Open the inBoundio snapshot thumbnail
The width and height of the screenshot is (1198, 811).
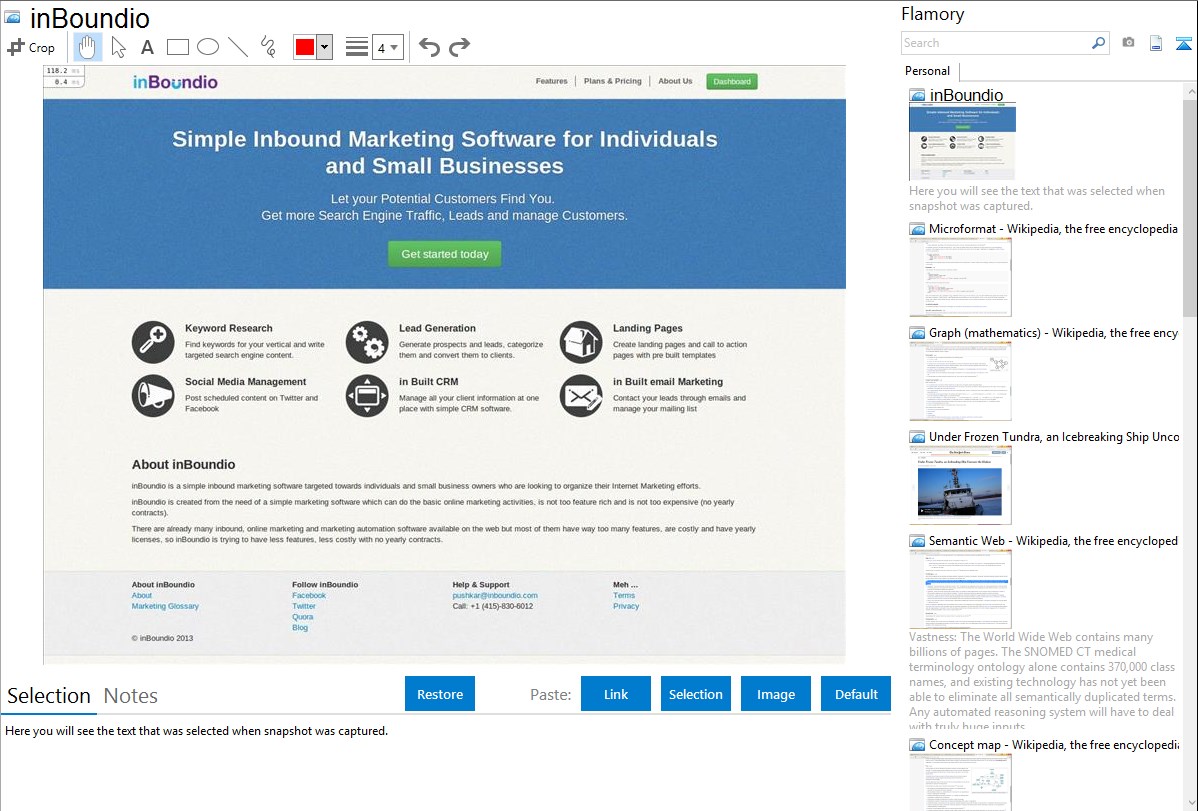[963, 143]
